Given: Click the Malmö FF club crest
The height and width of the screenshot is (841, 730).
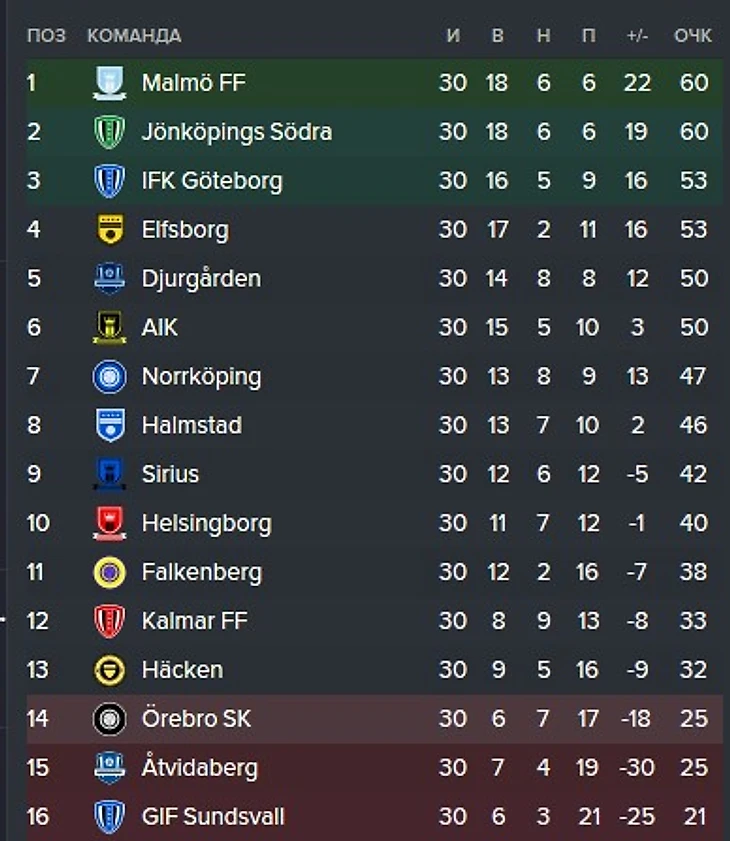Looking at the screenshot, I should 109,83.
